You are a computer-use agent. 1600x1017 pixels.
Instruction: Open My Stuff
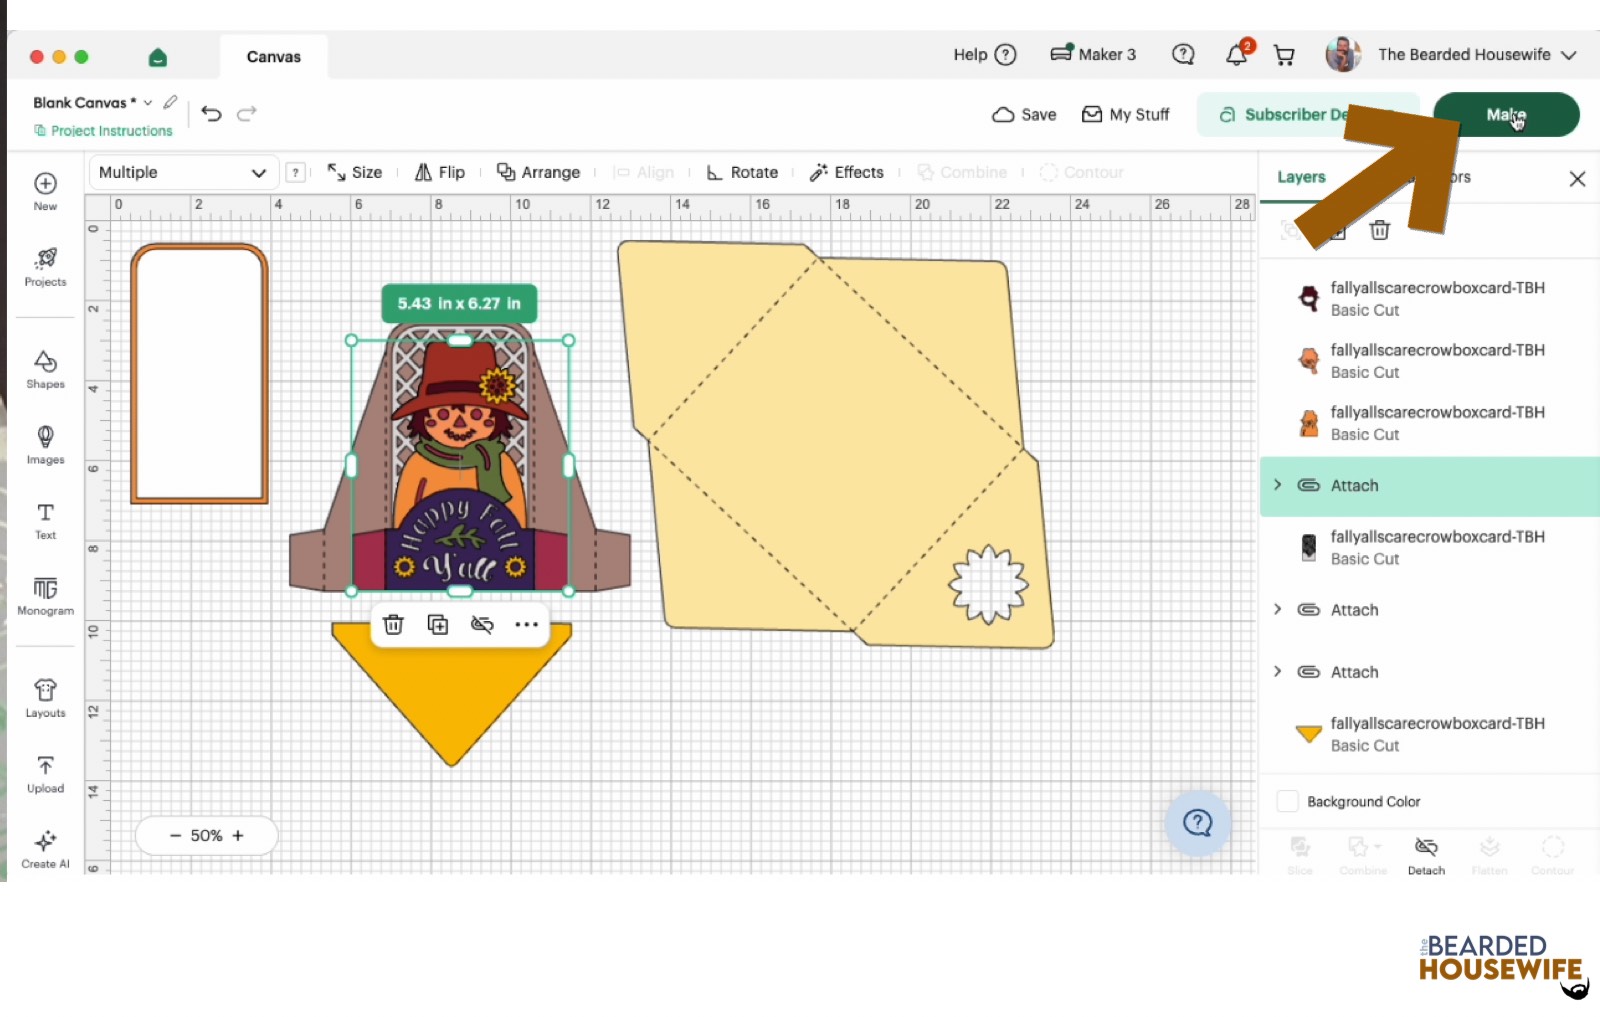click(1126, 115)
